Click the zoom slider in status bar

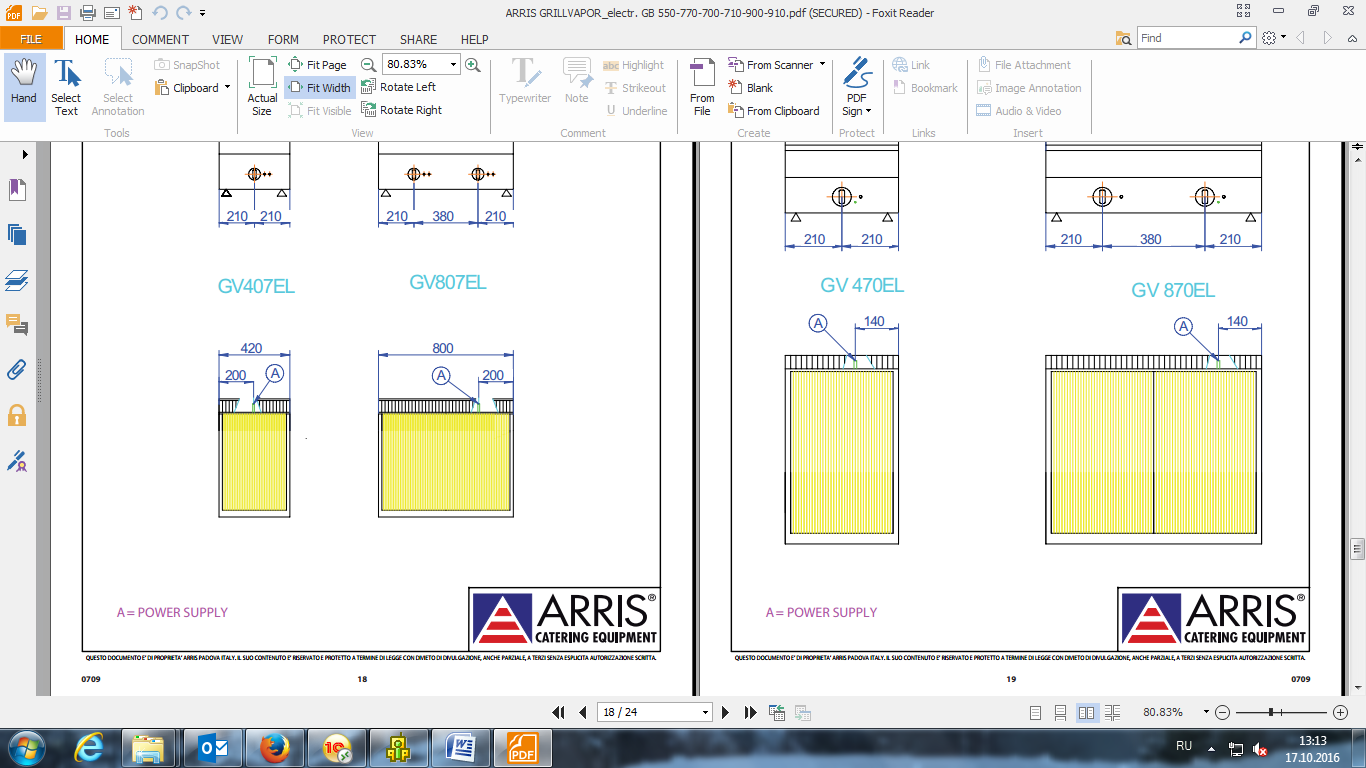click(1281, 712)
